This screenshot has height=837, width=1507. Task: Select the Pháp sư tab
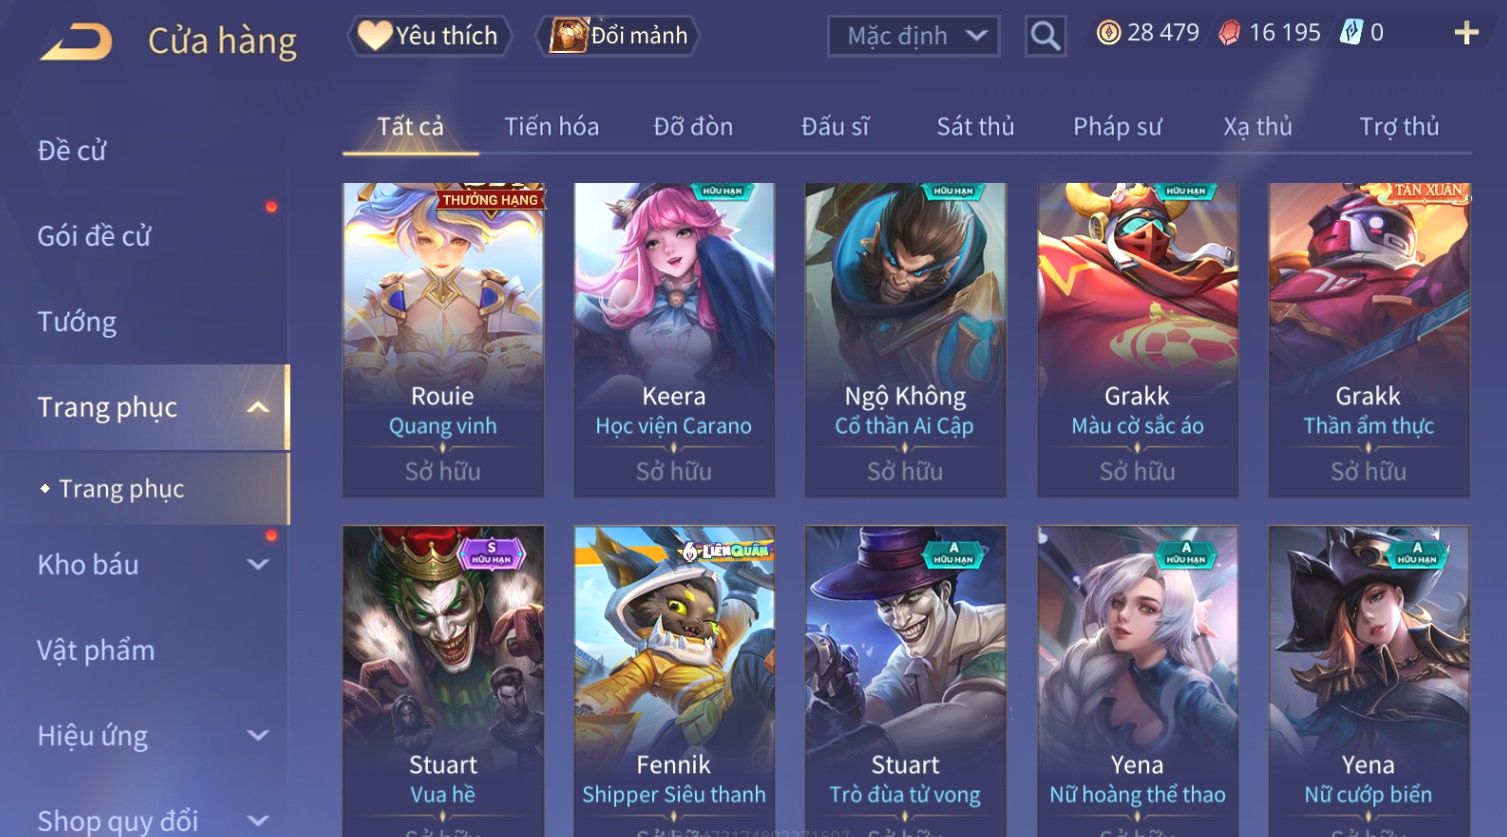1117,127
